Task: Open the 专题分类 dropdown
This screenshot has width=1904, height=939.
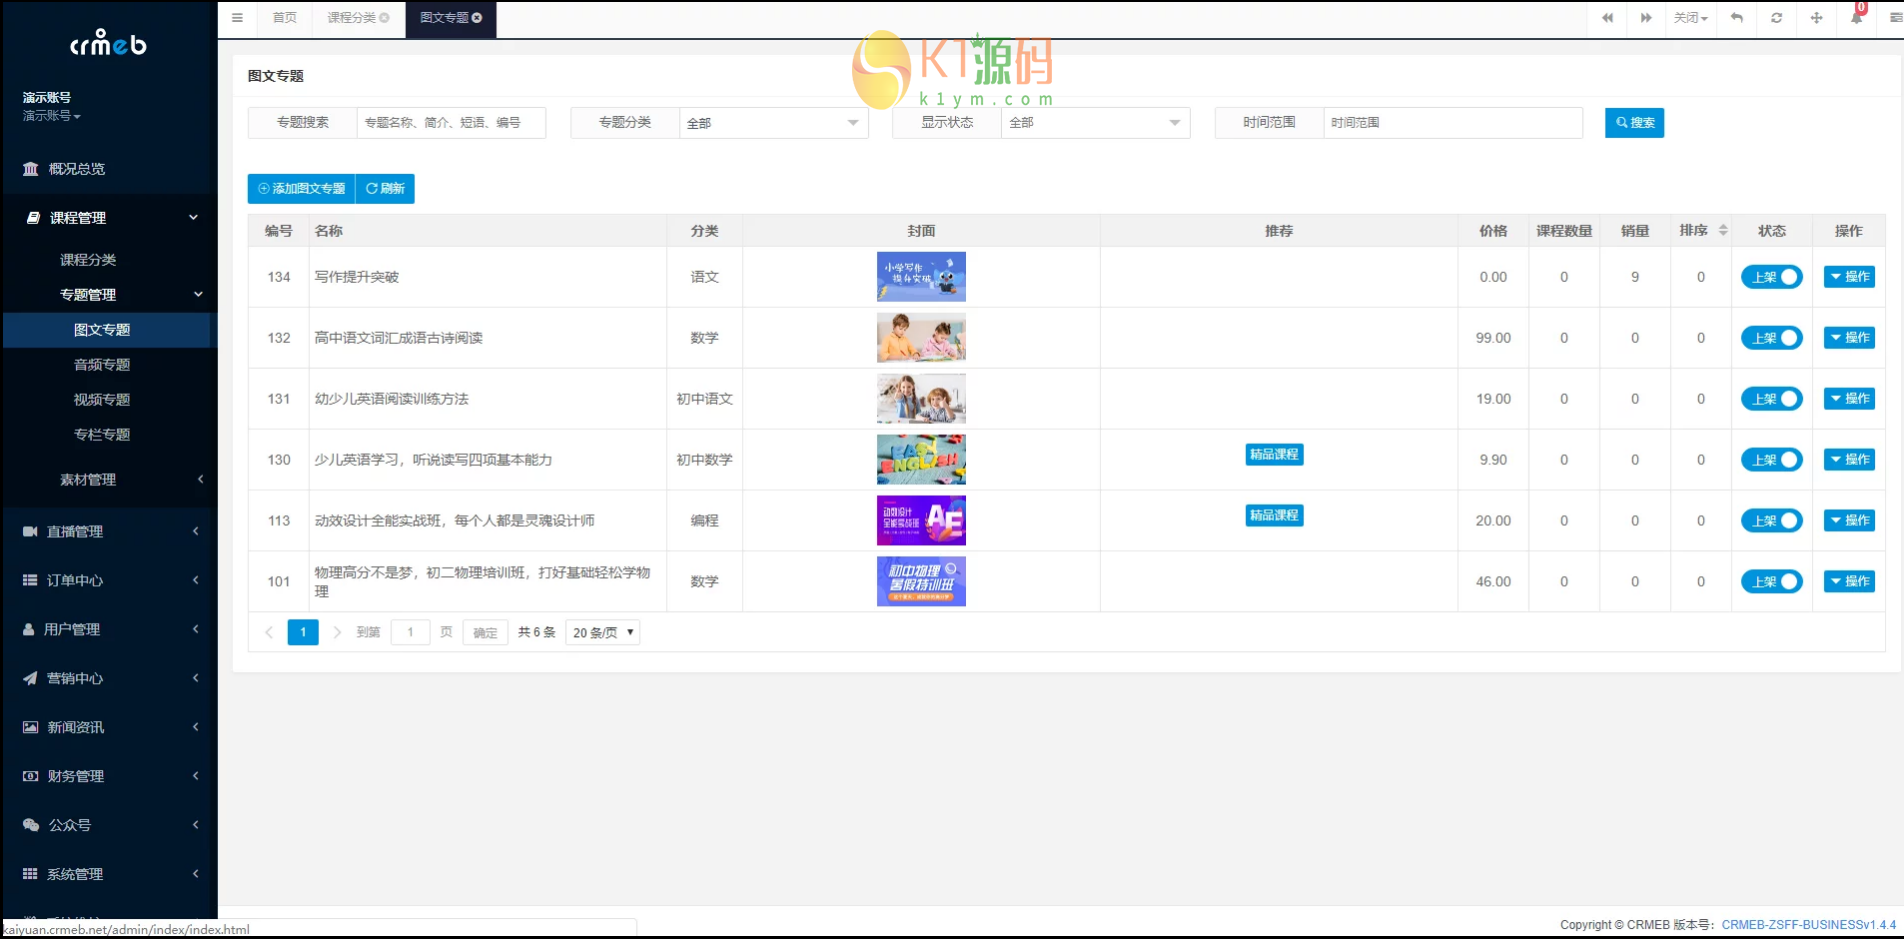Action: (x=774, y=123)
